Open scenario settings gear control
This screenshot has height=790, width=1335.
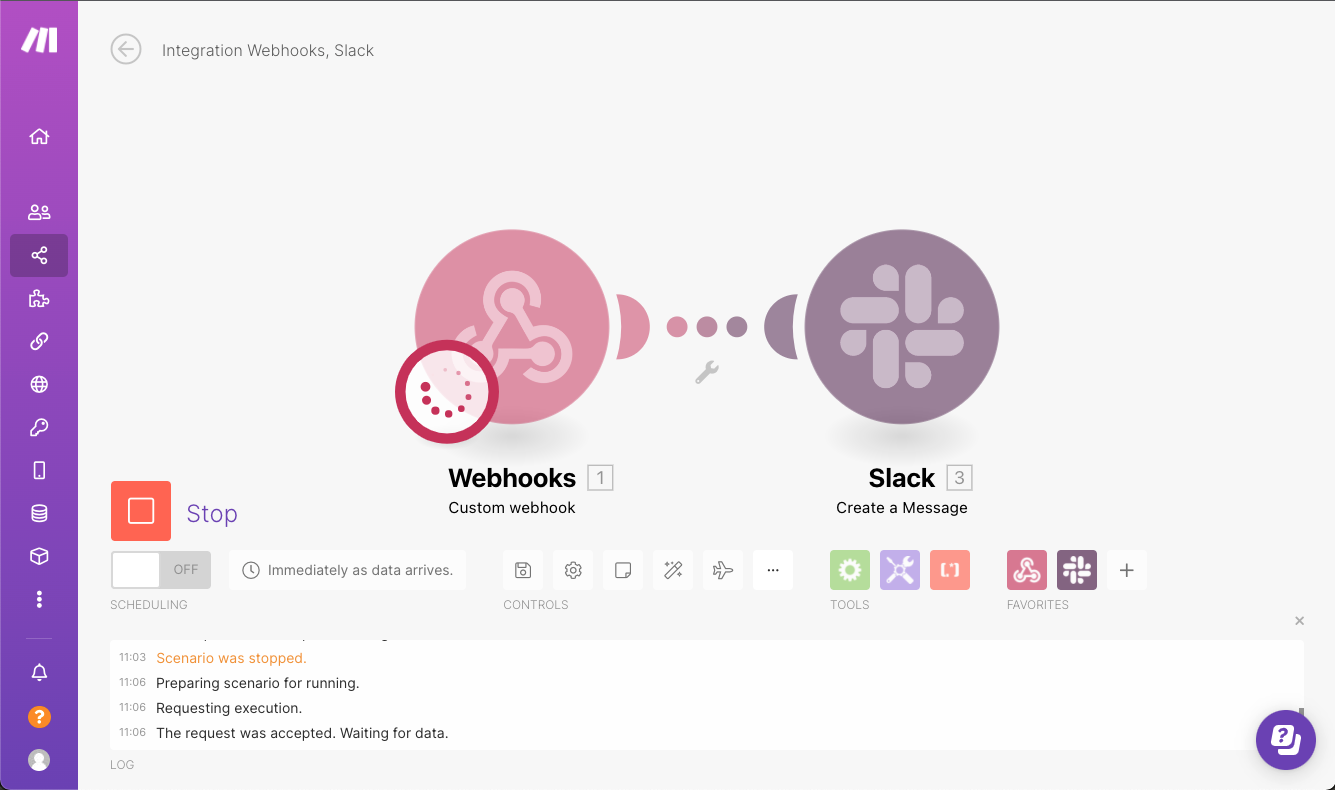[x=573, y=570]
